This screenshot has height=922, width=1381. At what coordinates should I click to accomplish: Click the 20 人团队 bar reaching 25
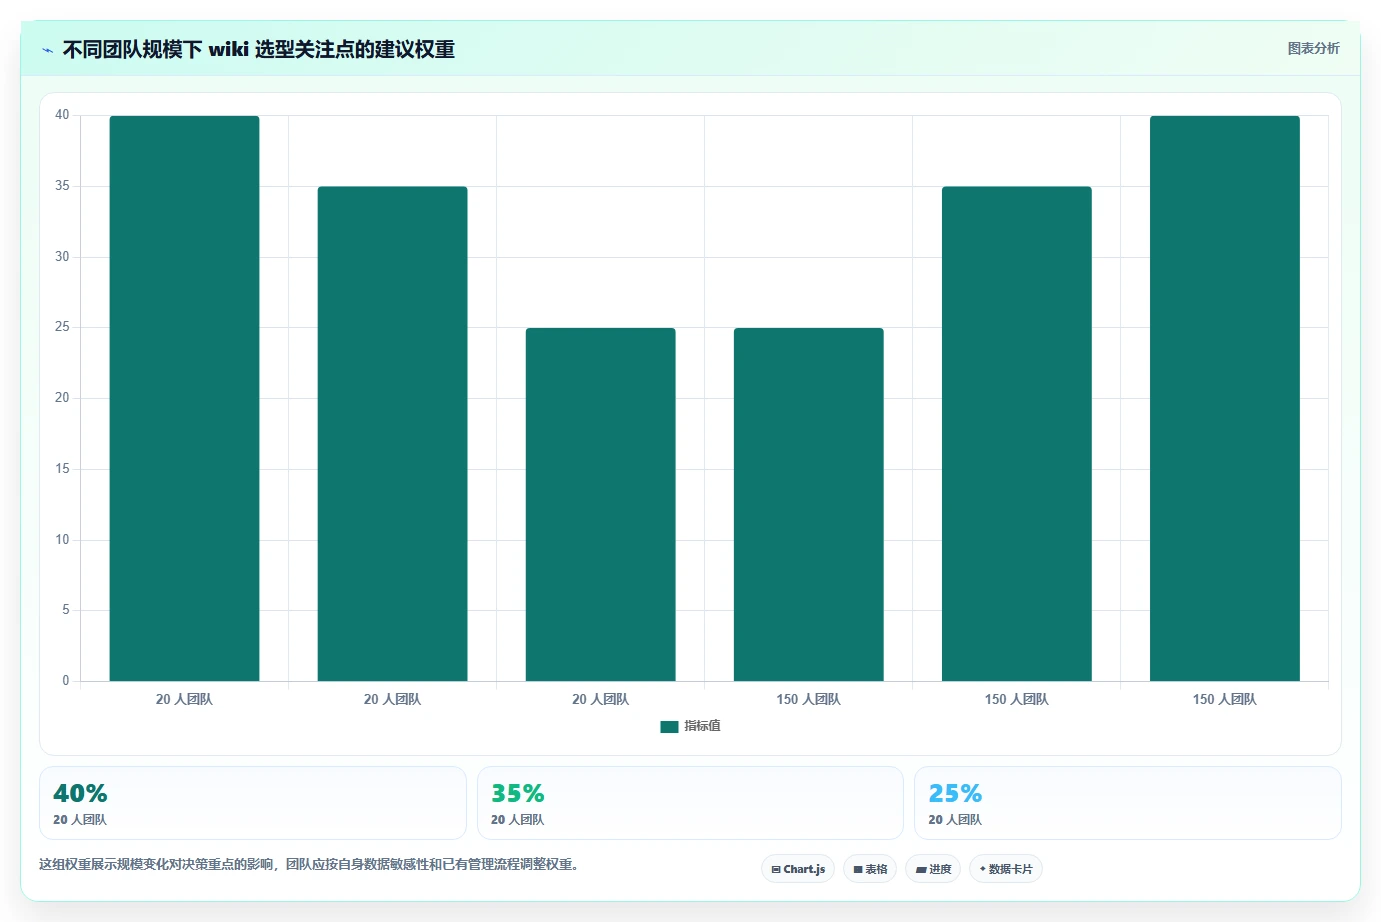600,504
